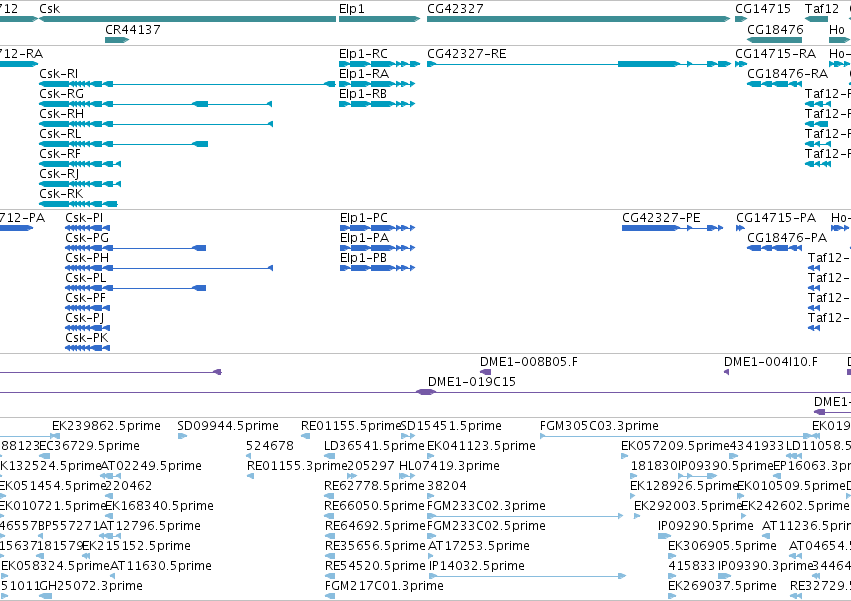Click the Csk gene label in the top track
This screenshot has height=601, width=851.
point(49,9)
